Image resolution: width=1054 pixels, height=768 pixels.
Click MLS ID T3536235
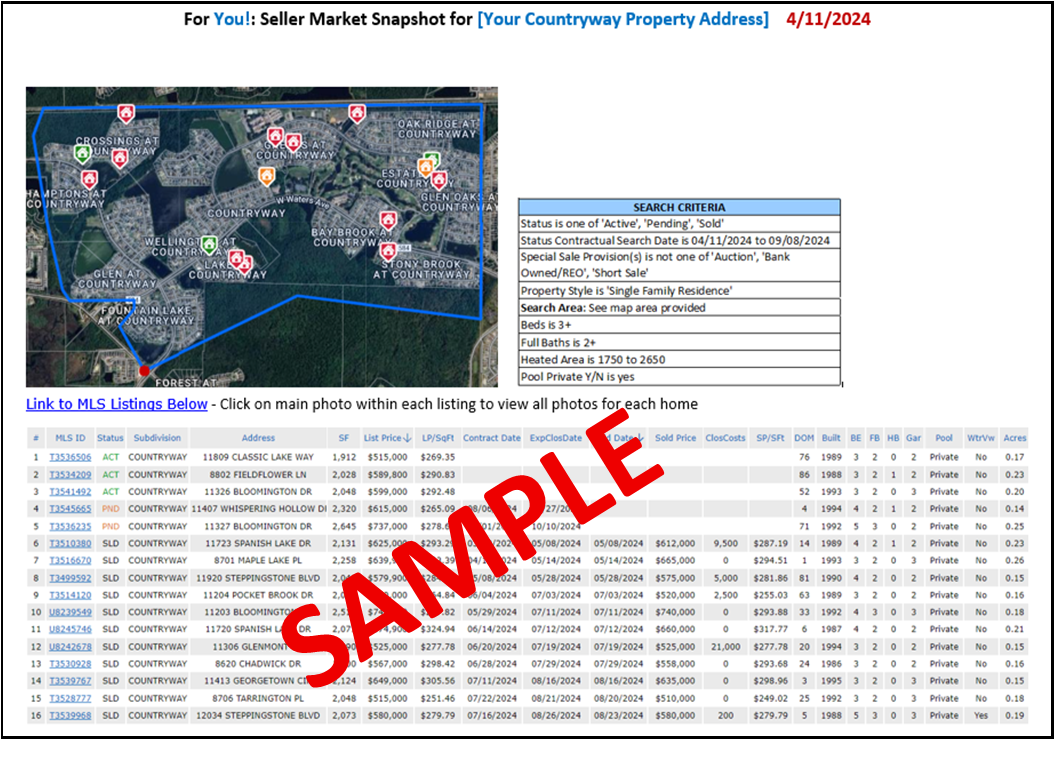click(x=70, y=526)
